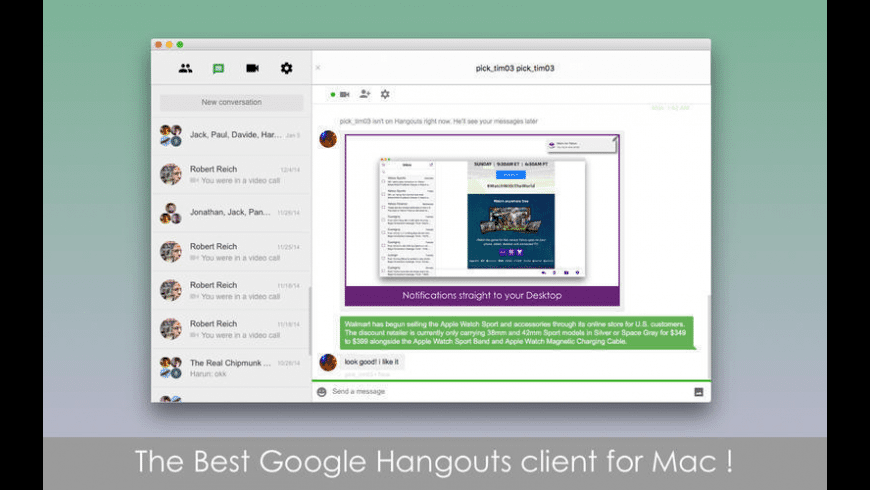Open emoji picker in message bar

(x=322, y=392)
